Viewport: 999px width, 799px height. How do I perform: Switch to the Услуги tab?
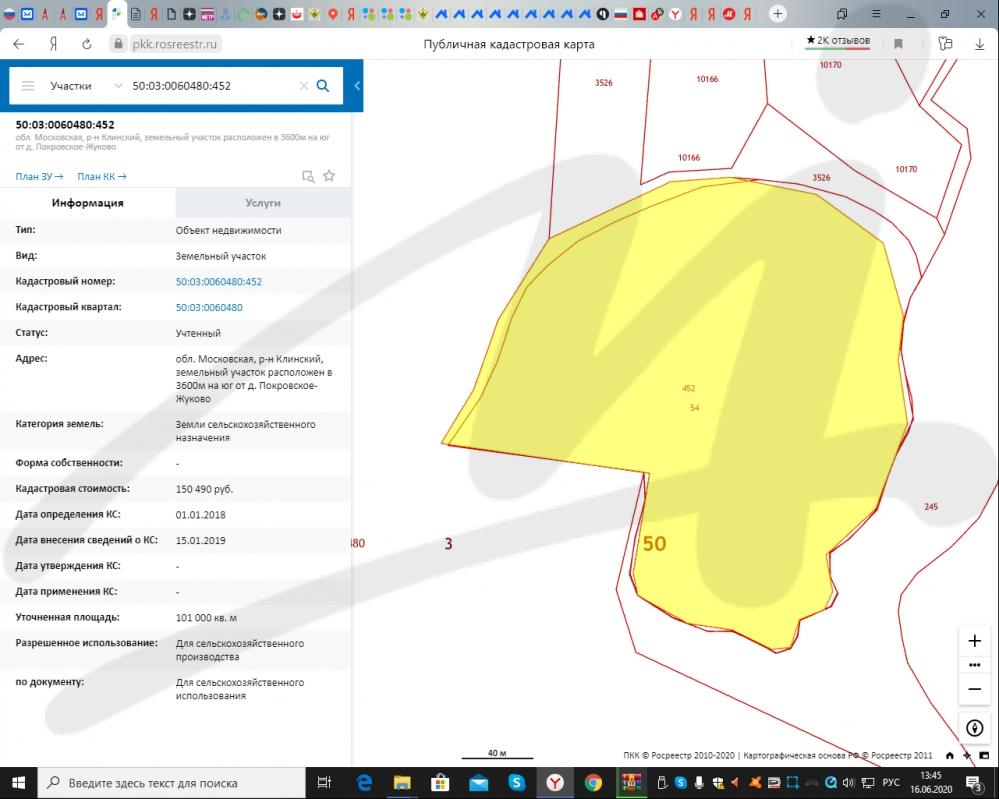[263, 203]
